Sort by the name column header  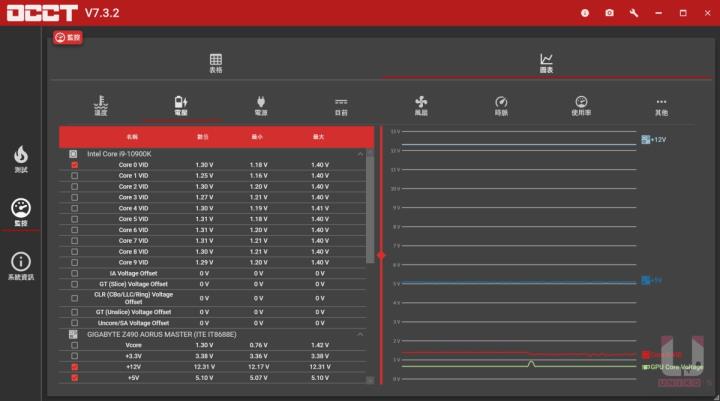[132, 137]
